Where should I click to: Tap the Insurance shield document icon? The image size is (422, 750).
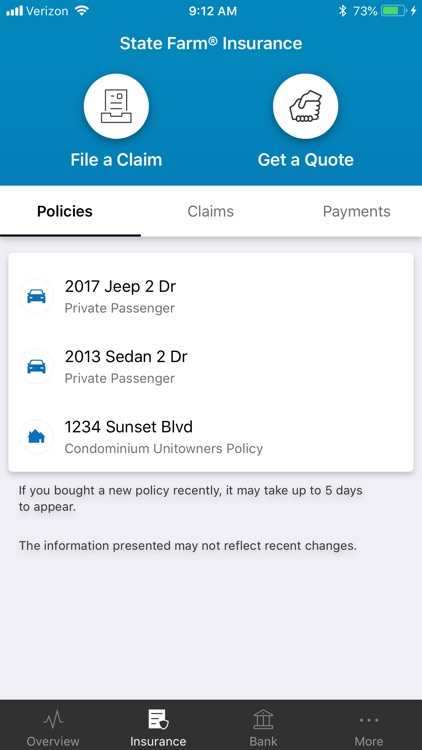click(x=158, y=719)
